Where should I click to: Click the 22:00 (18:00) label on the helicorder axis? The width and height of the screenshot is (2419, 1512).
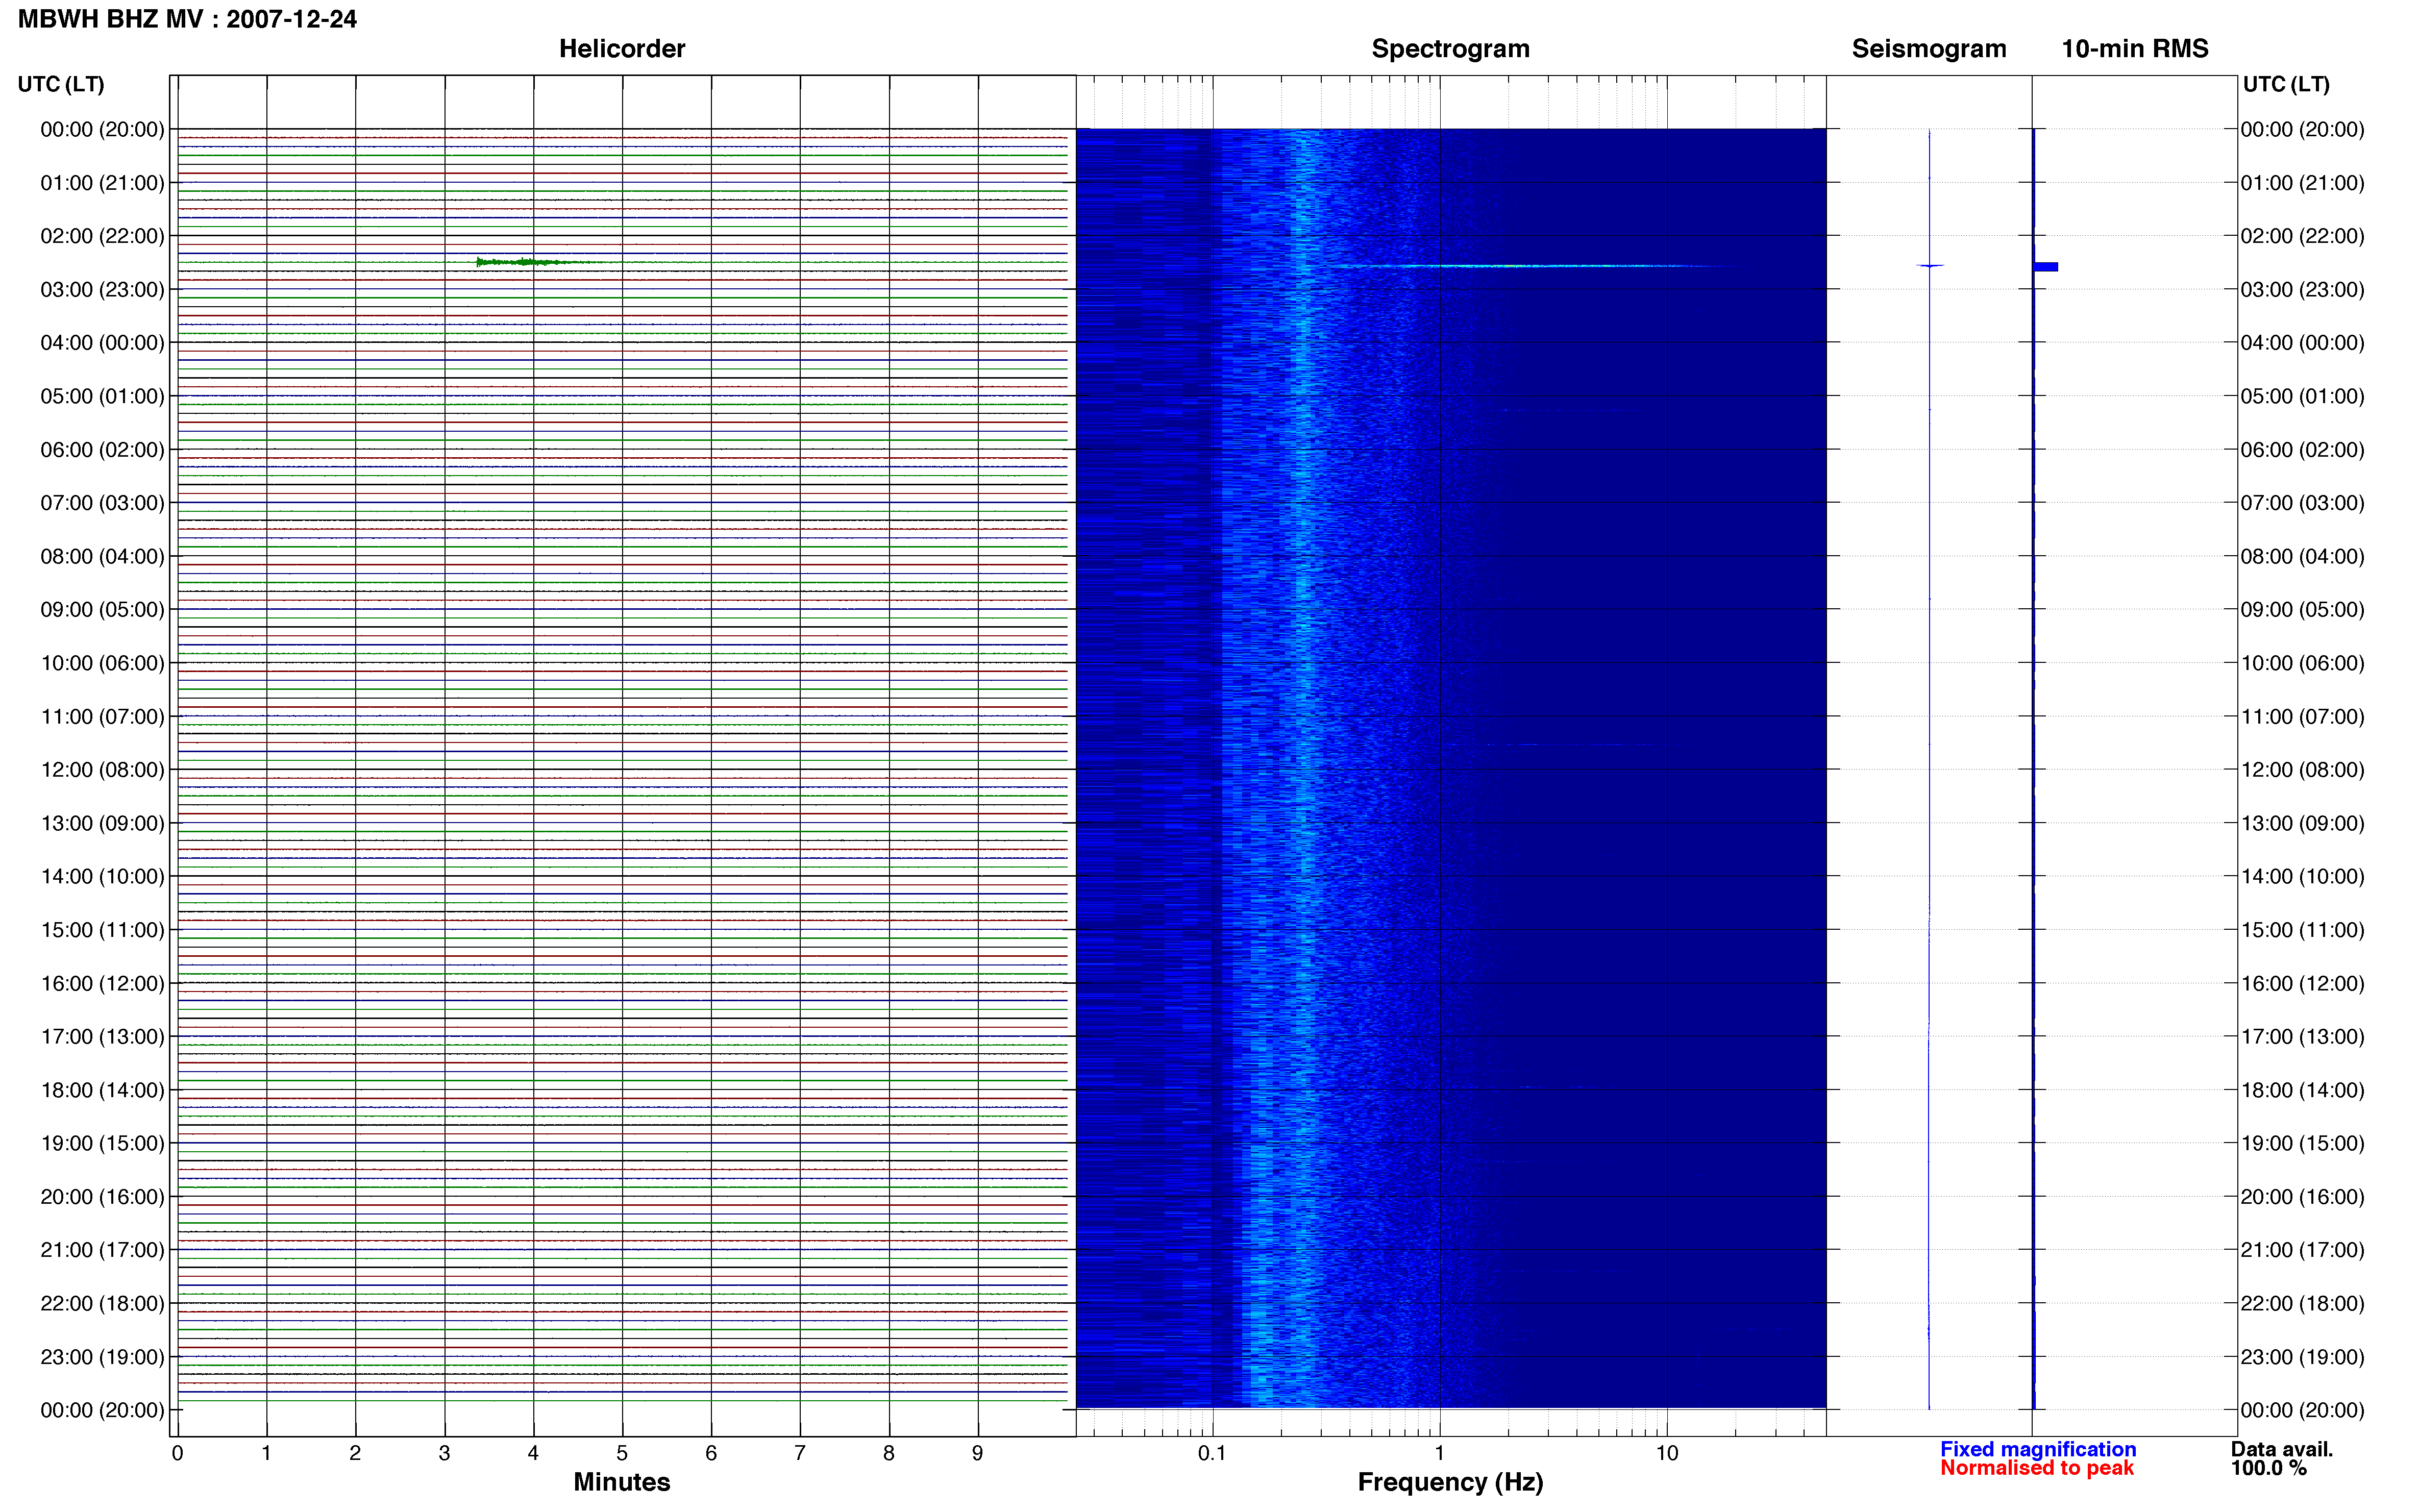coord(102,1304)
